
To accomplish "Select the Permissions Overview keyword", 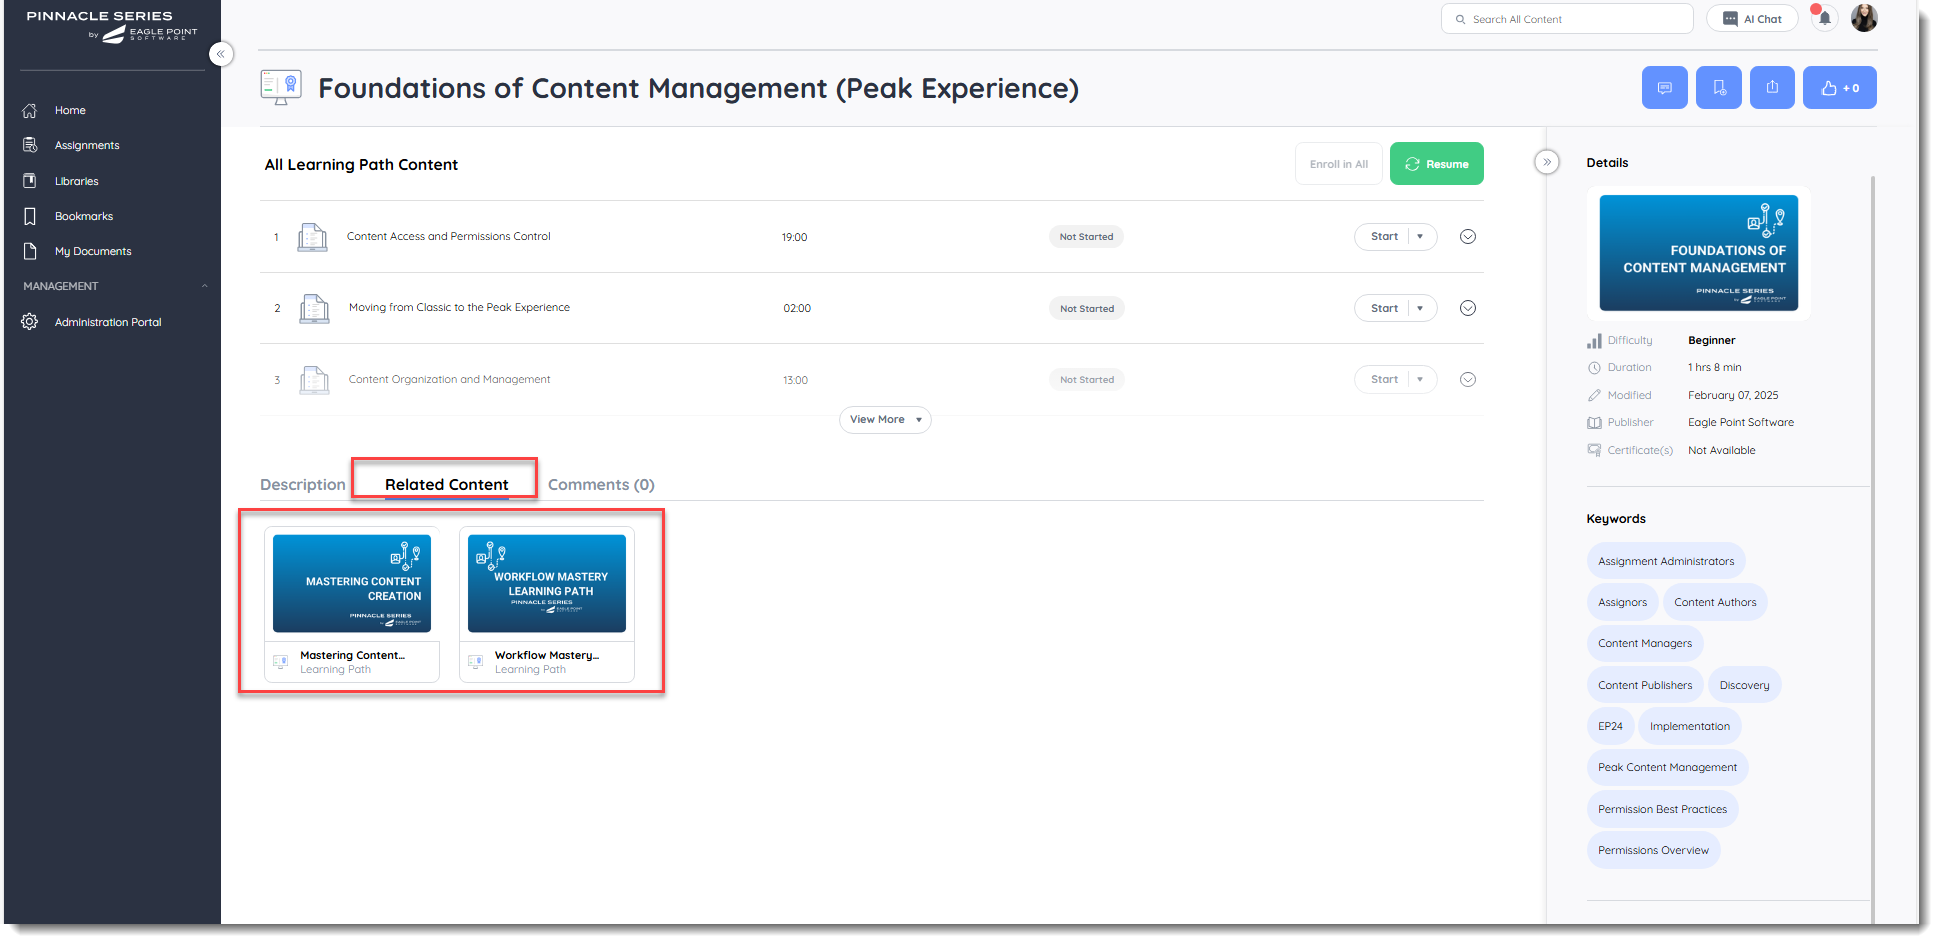I will coord(1653,851).
